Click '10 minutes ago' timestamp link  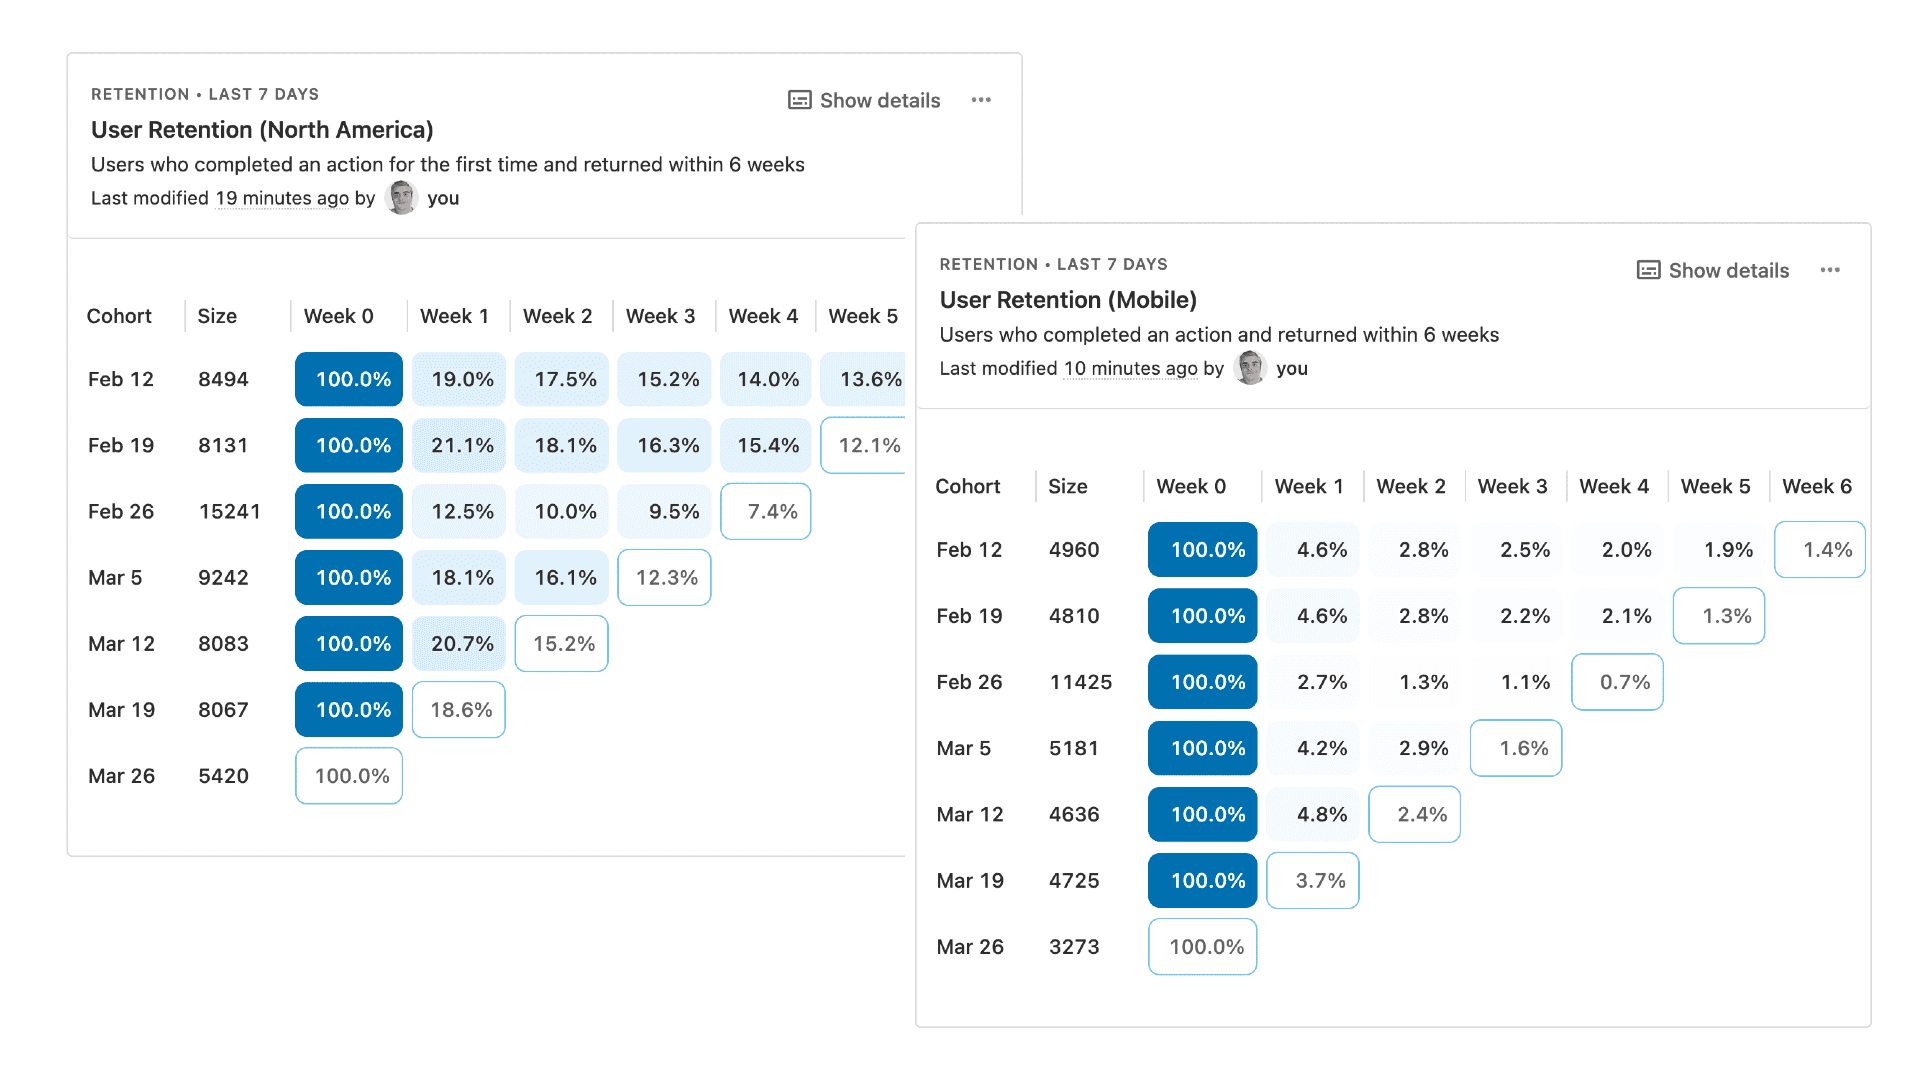click(x=1130, y=368)
